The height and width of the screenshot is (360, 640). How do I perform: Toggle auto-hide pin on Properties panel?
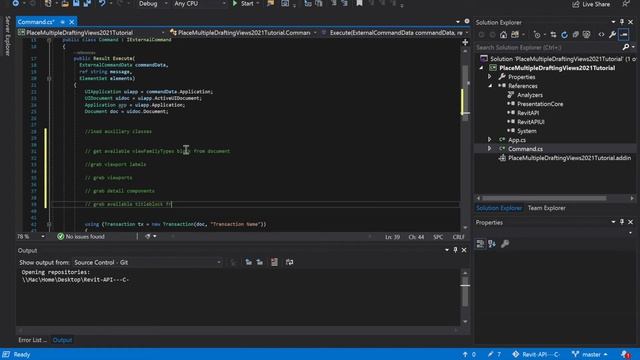tap(622, 222)
